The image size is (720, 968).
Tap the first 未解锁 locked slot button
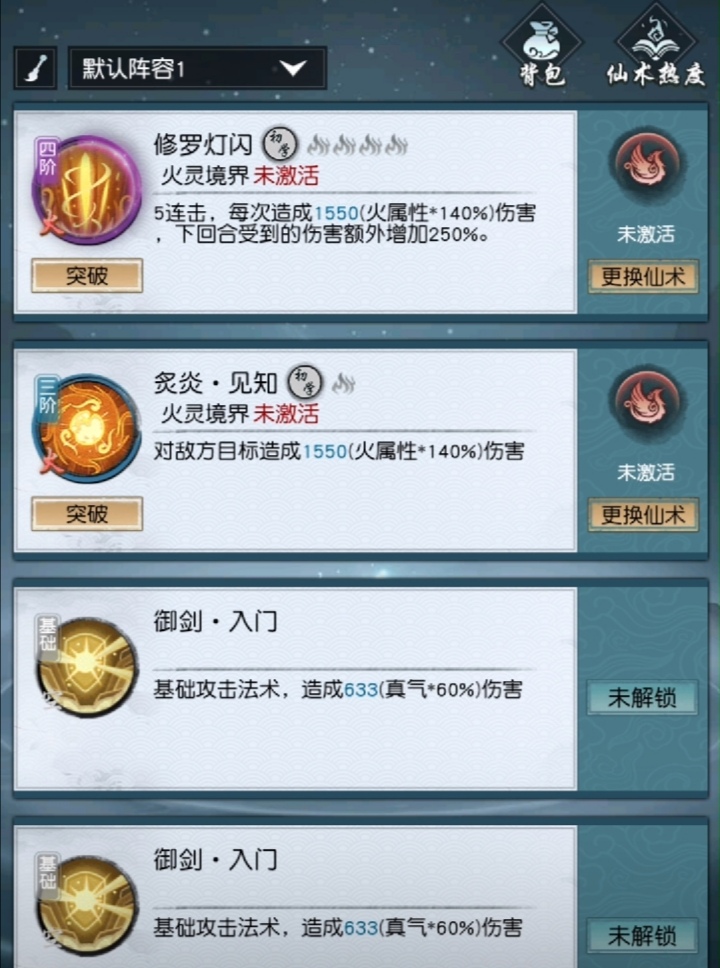coord(642,698)
